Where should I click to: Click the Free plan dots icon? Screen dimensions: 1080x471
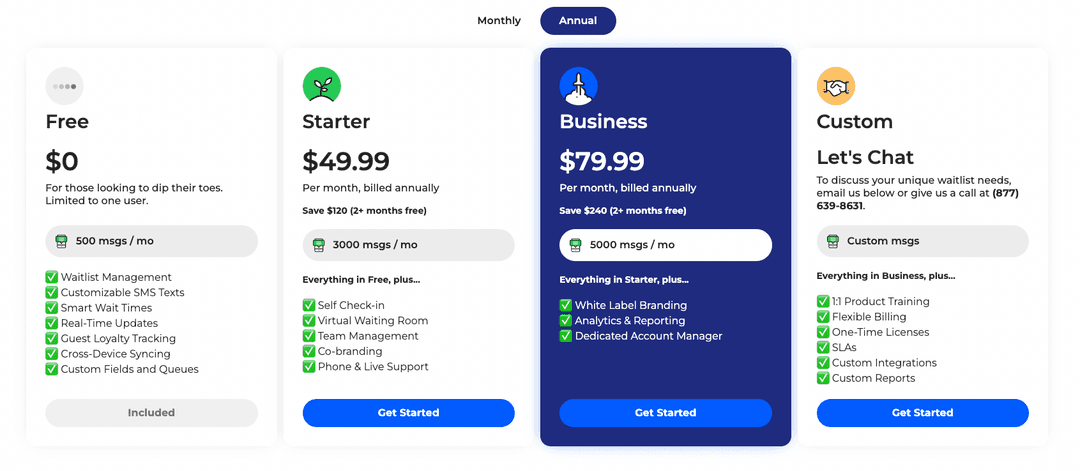coord(65,86)
